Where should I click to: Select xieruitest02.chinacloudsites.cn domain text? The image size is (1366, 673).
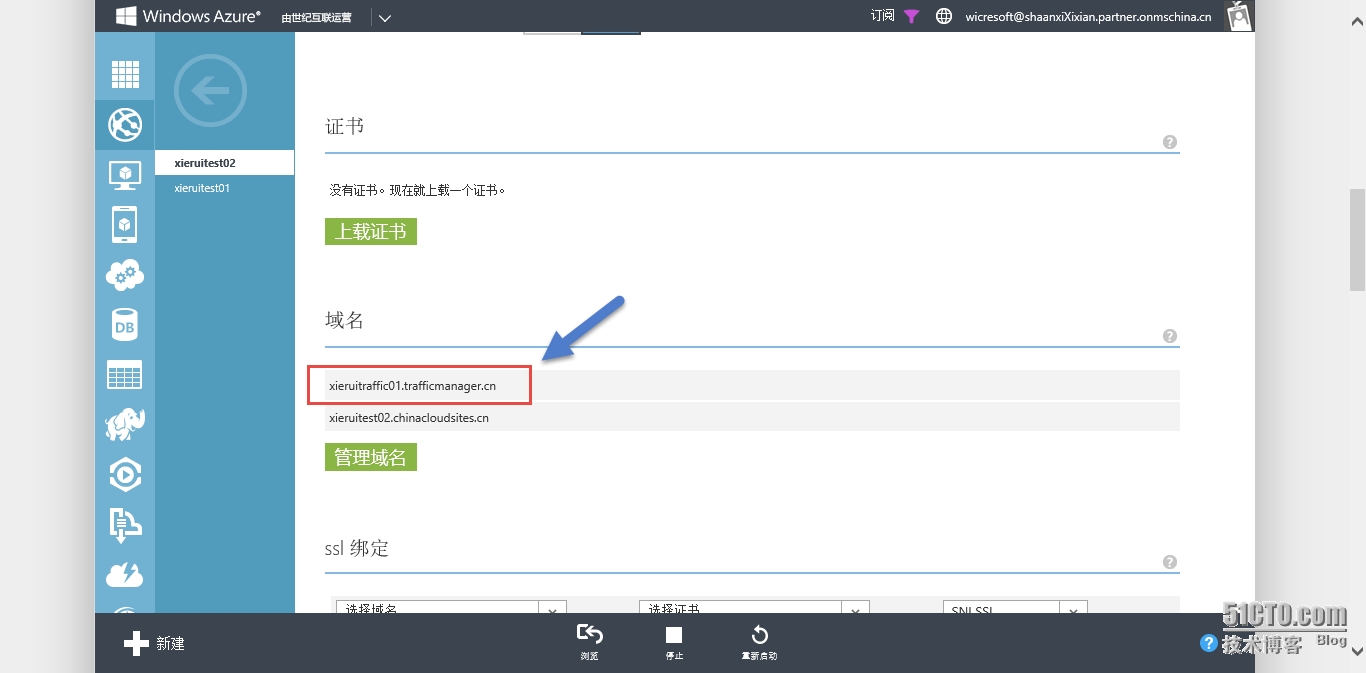tap(409, 418)
